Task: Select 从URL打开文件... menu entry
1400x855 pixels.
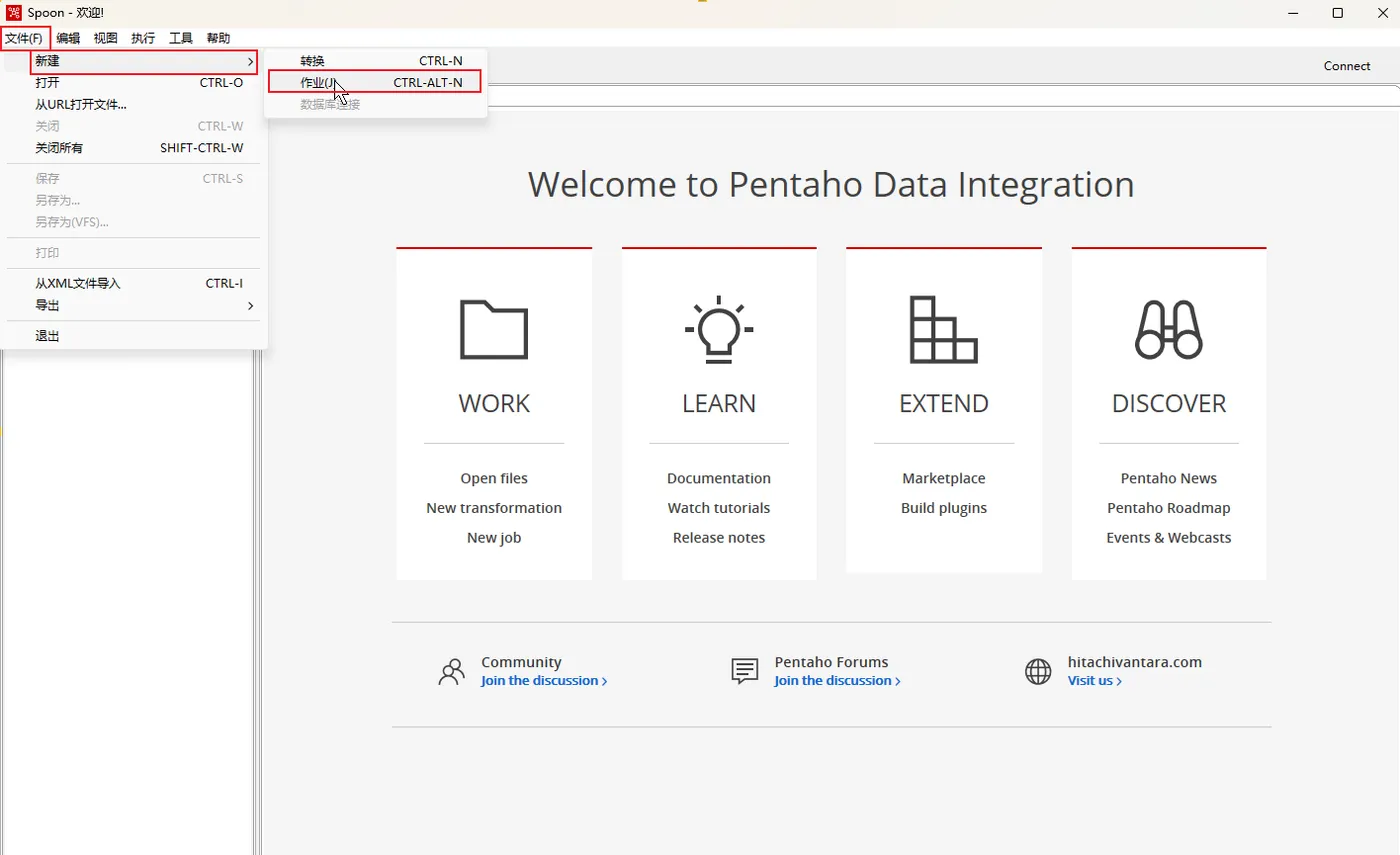Action: (x=134, y=104)
